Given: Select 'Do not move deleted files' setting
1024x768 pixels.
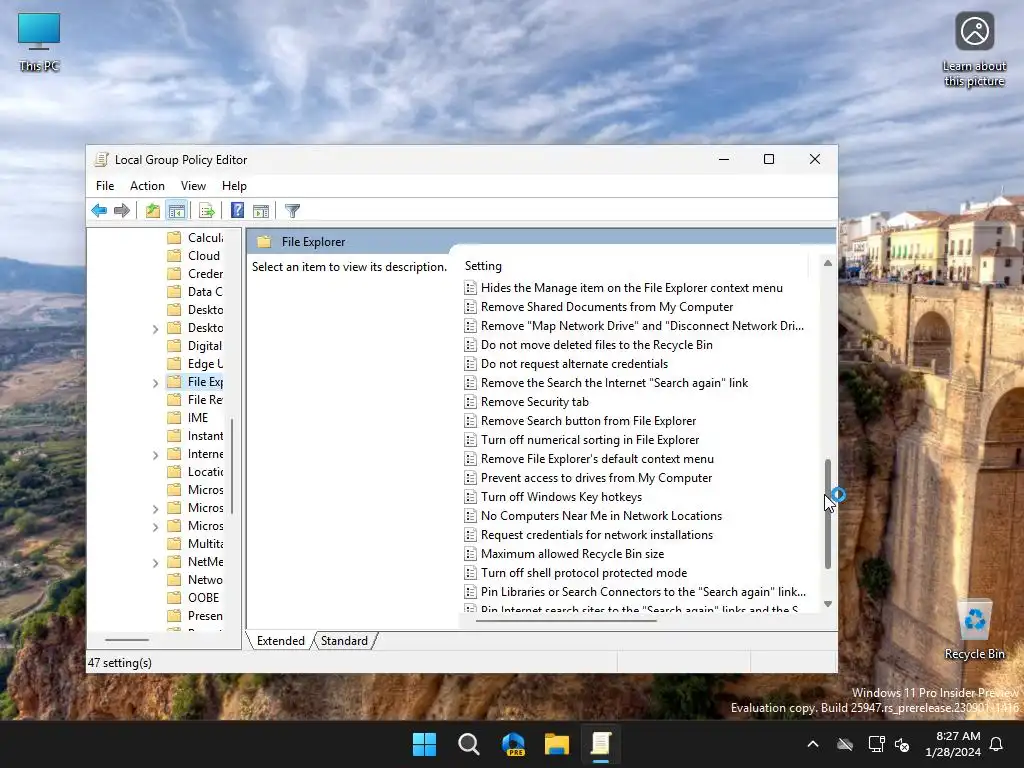Looking at the screenshot, I should click(596, 345).
